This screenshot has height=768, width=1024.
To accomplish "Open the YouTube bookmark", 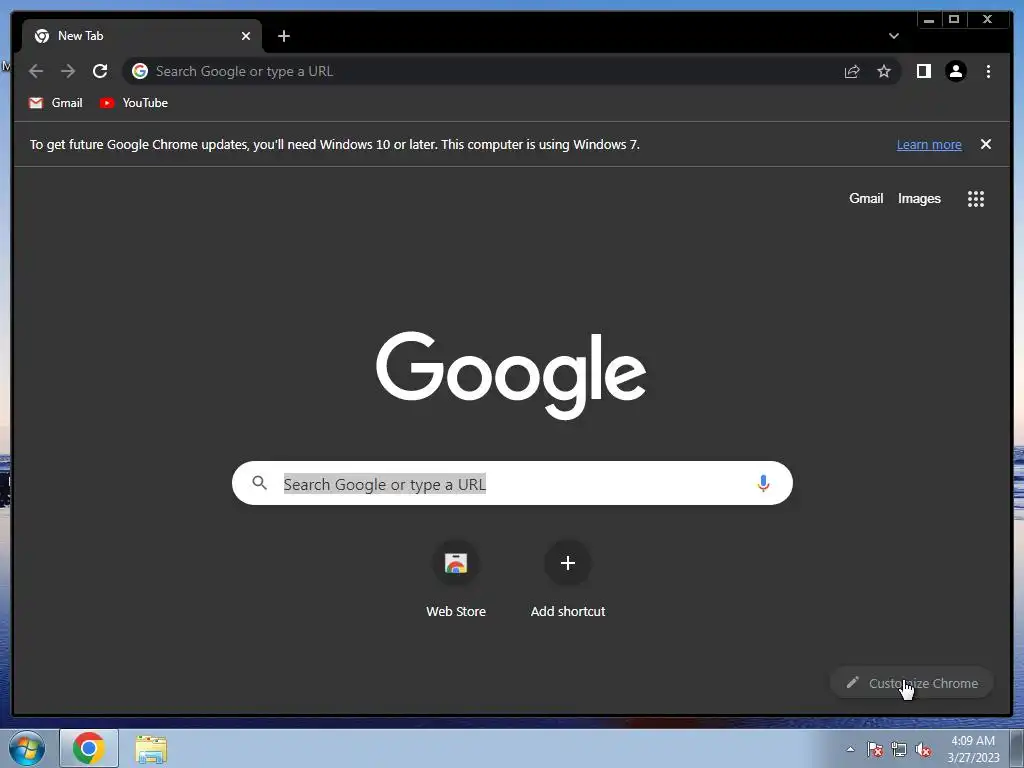I will (x=134, y=103).
